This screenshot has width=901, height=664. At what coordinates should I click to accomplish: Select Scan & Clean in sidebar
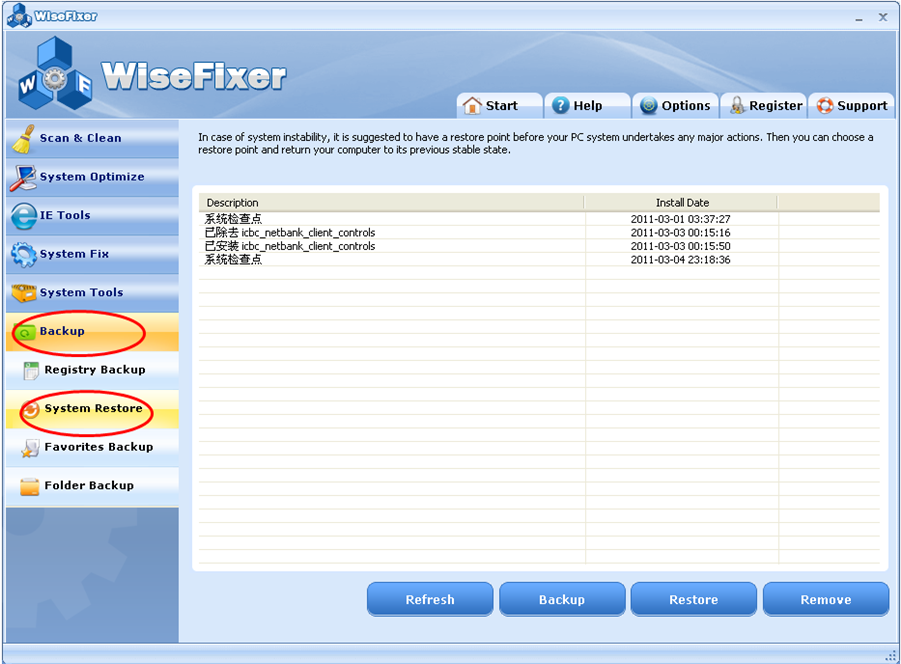click(x=92, y=138)
